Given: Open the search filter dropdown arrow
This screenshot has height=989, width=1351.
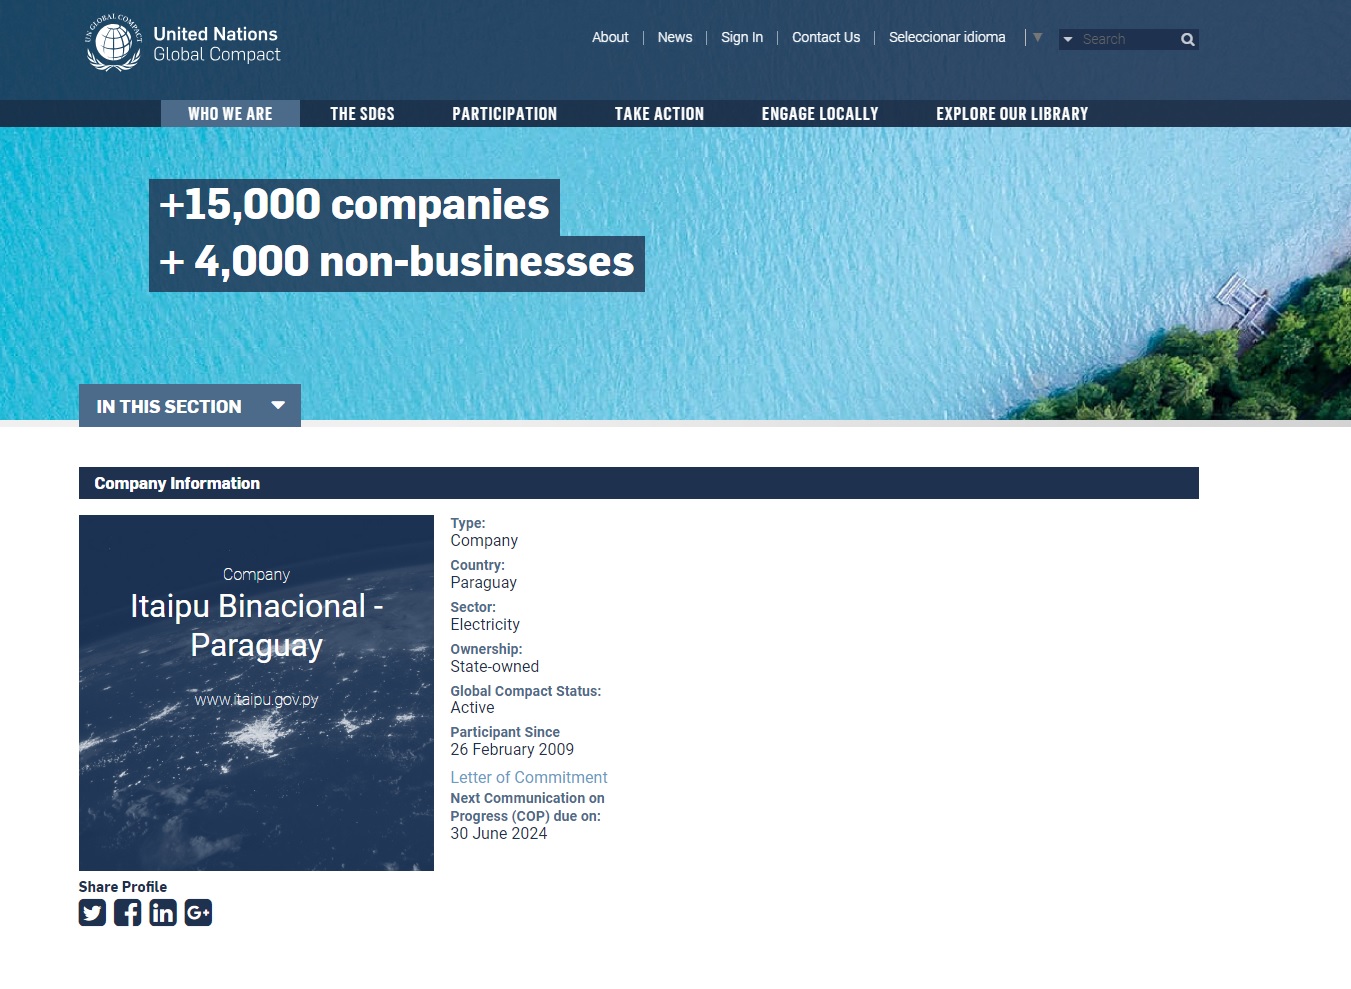Looking at the screenshot, I should point(1068,40).
